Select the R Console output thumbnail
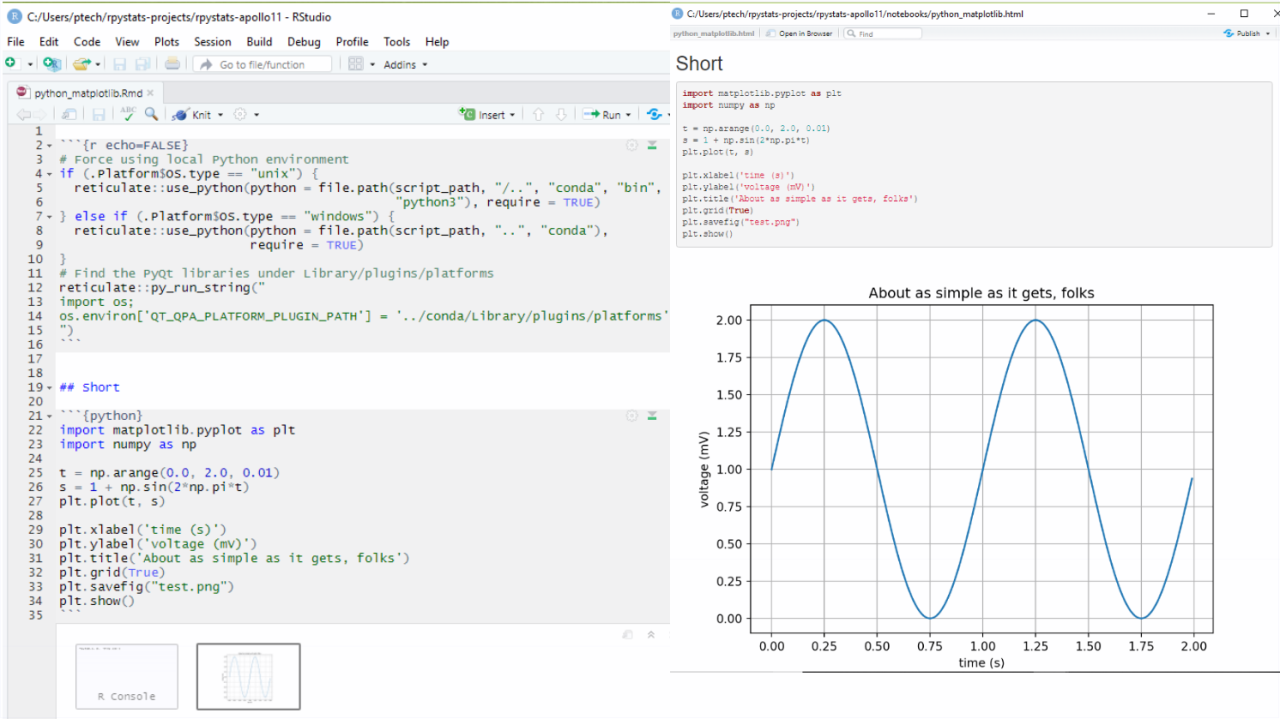1280x719 pixels. (127, 676)
